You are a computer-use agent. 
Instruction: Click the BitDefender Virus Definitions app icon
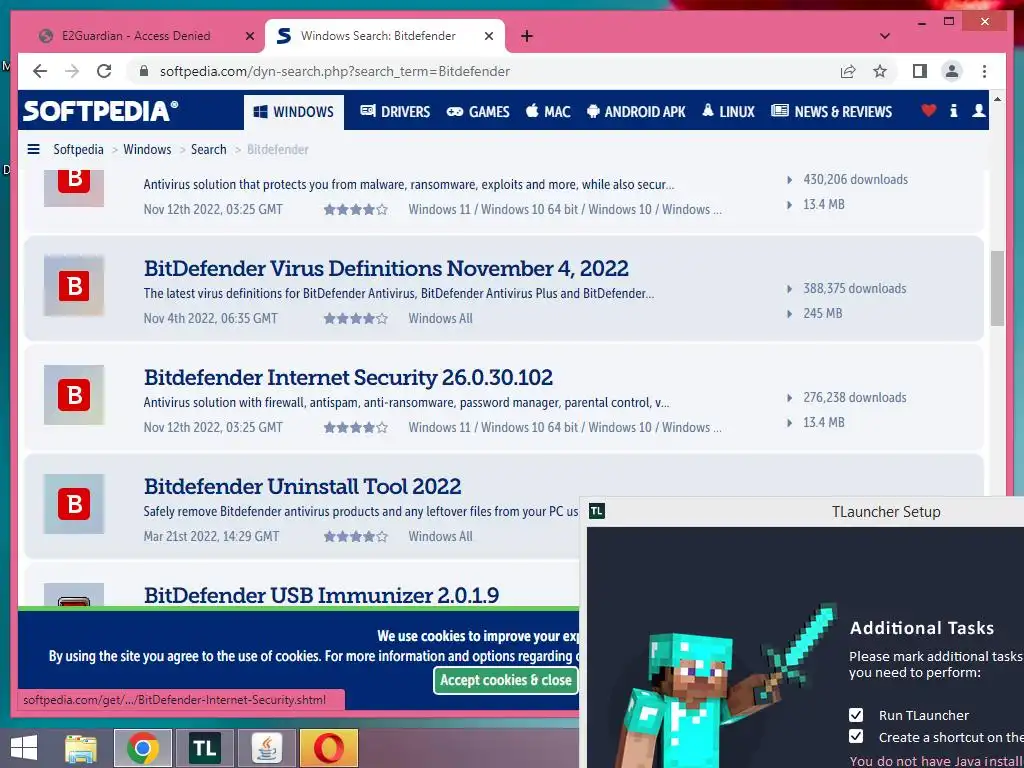pyautogui.click(x=74, y=285)
